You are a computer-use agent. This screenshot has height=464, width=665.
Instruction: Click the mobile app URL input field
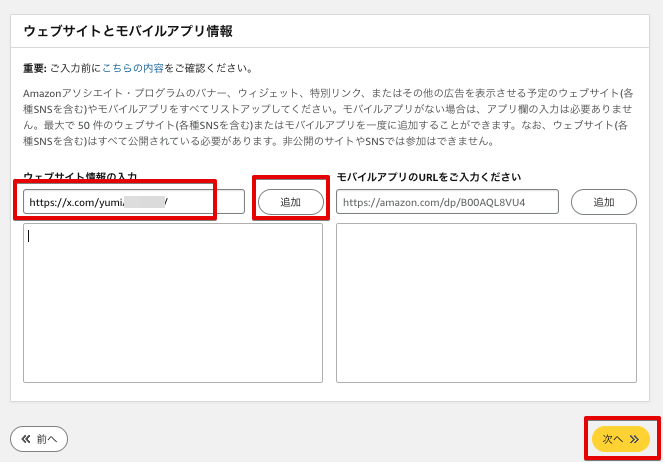[x=447, y=202]
